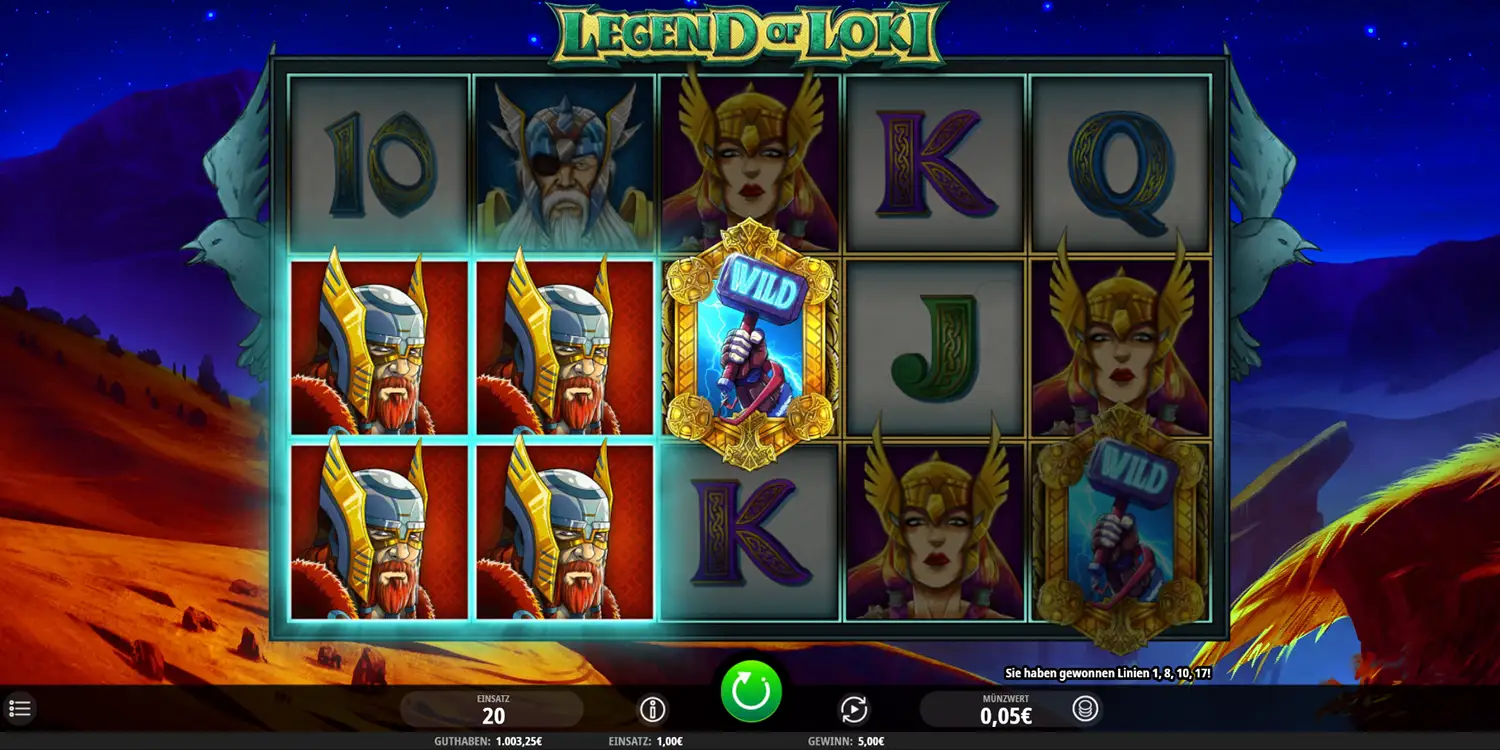Click the bottom-right WILD hammer symbol
This screenshot has height=750, width=1500.
click(x=1120, y=528)
